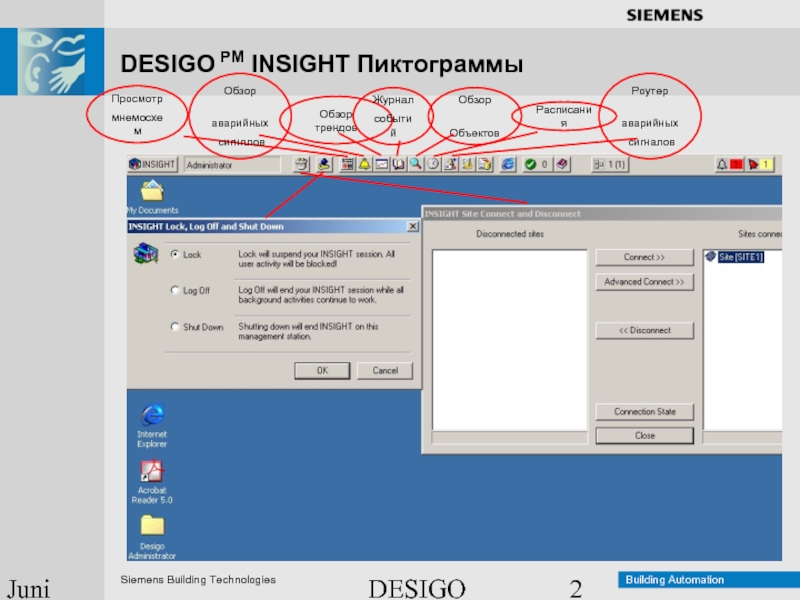The width and height of the screenshot is (800, 600).
Task: Click the toolbar icon right of Alarm Router
Action: (x=467, y=164)
